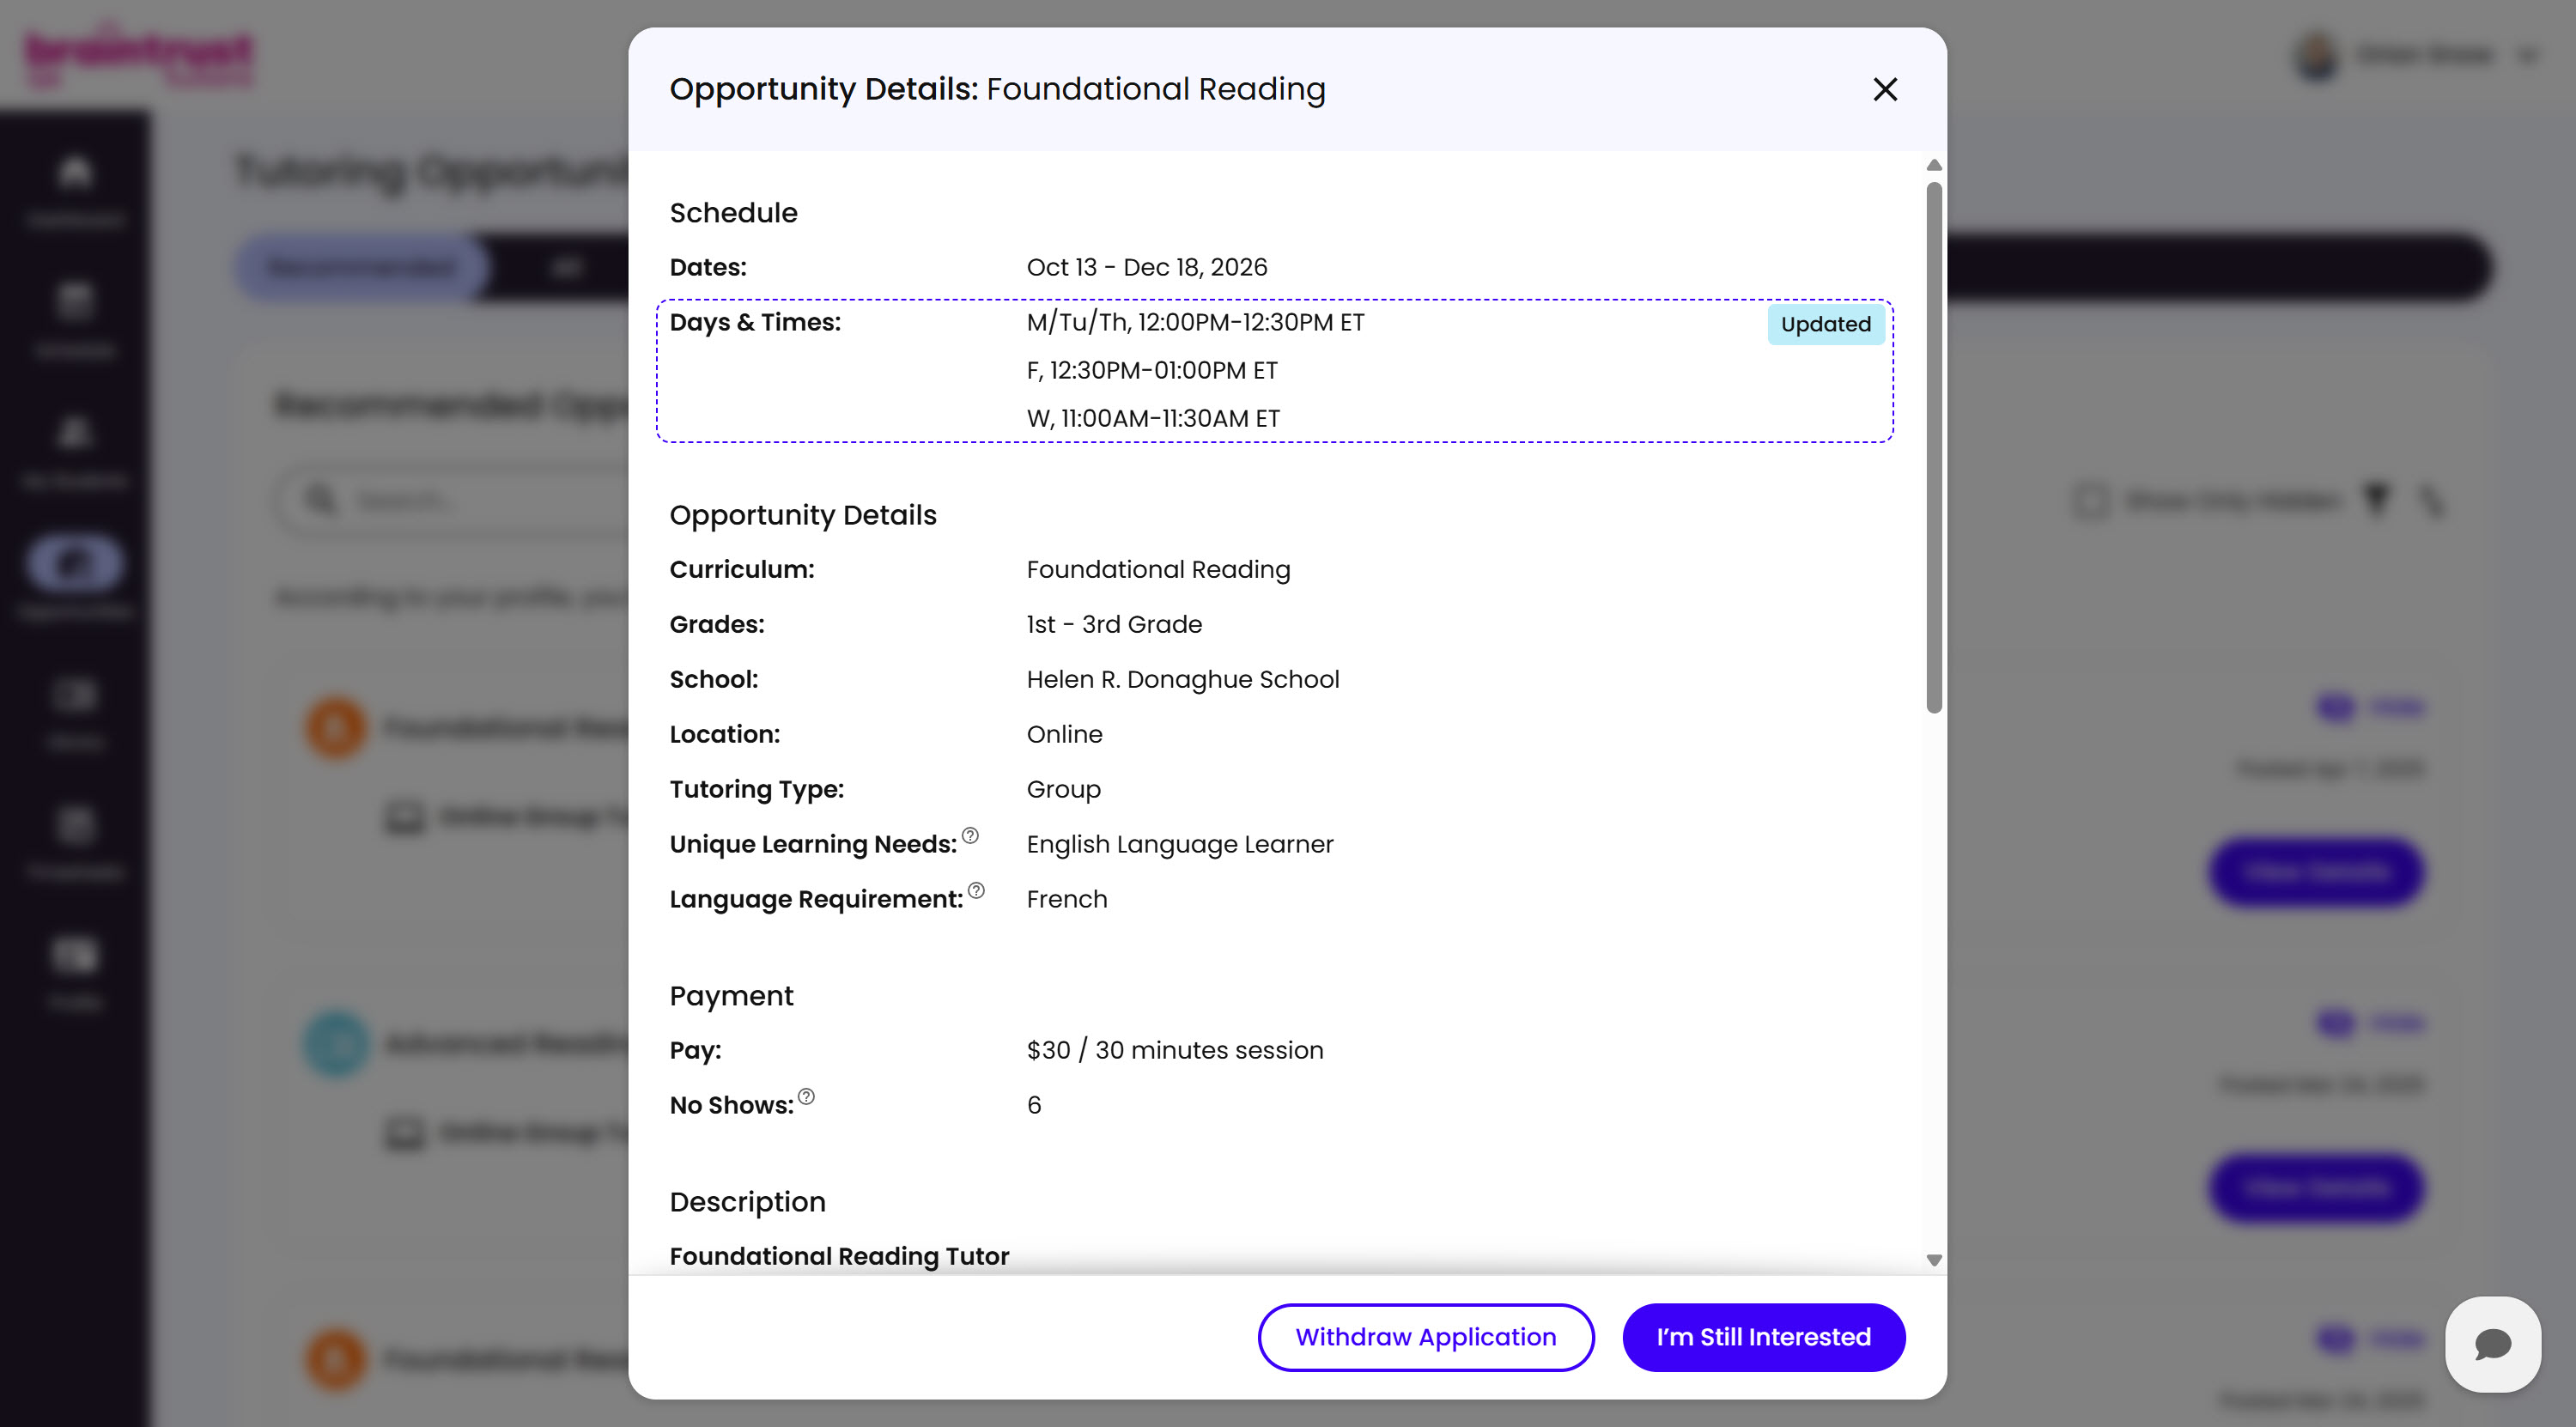
Task: Close the Opportunity Details dialog
Action: 1884,89
